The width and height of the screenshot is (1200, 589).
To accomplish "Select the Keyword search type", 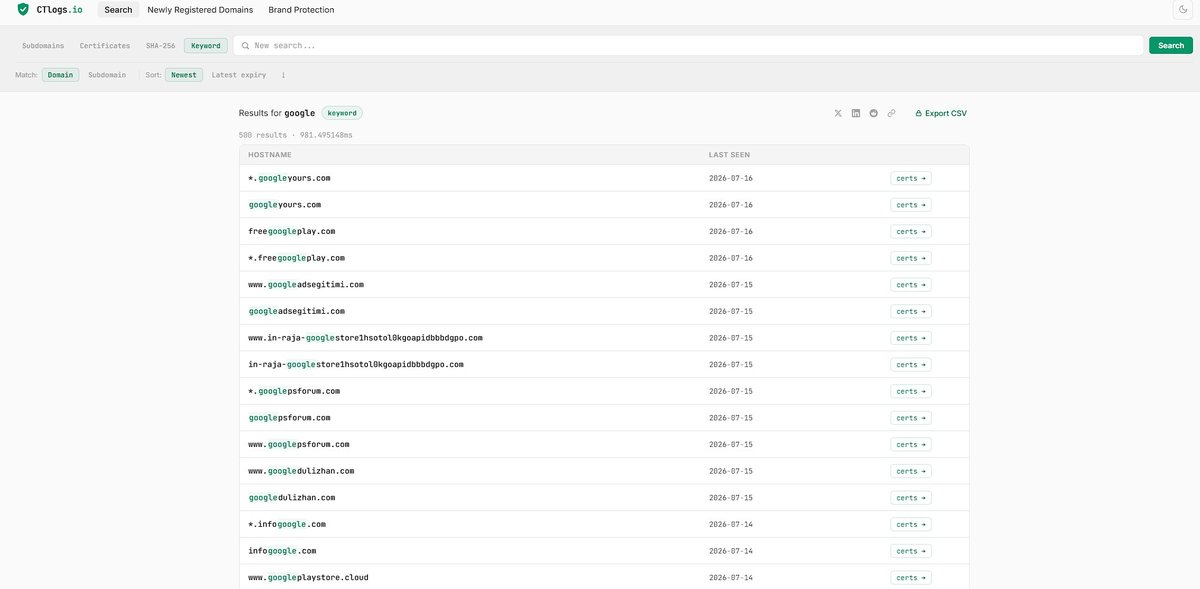I will 206,45.
